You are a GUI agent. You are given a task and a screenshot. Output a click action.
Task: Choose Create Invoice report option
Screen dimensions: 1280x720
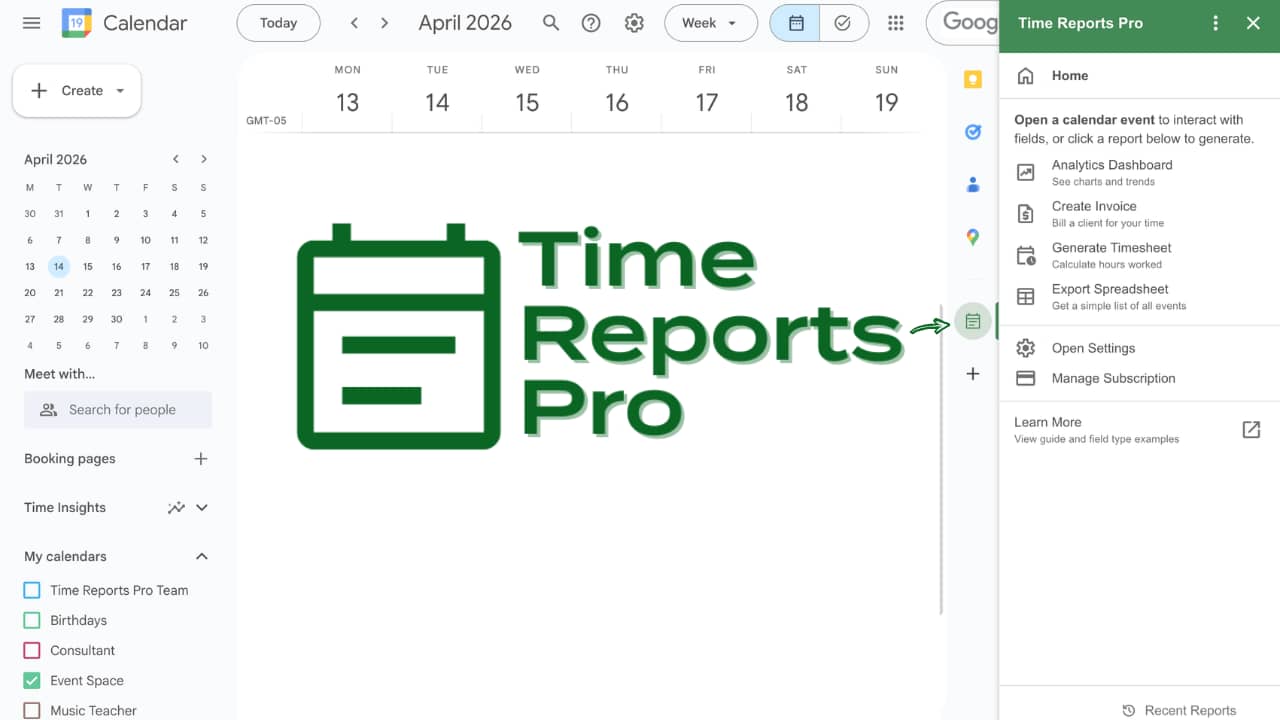coord(1094,213)
